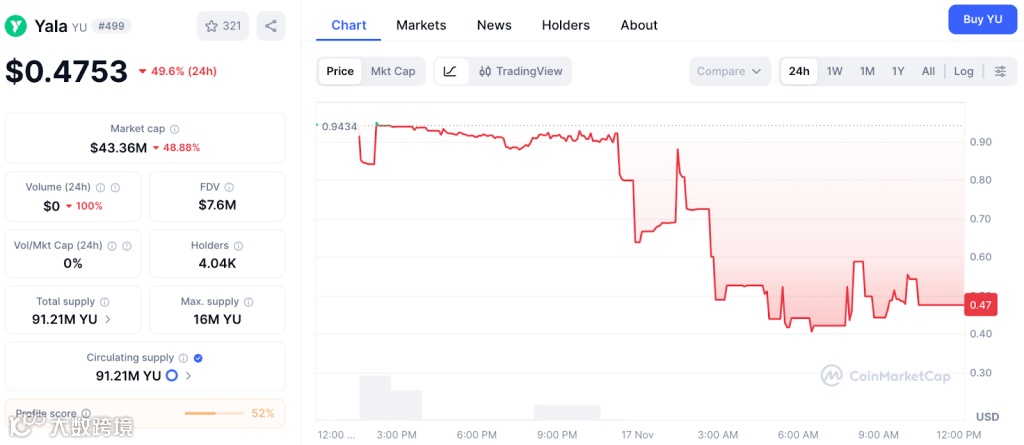Click Holders info icon

(238, 245)
